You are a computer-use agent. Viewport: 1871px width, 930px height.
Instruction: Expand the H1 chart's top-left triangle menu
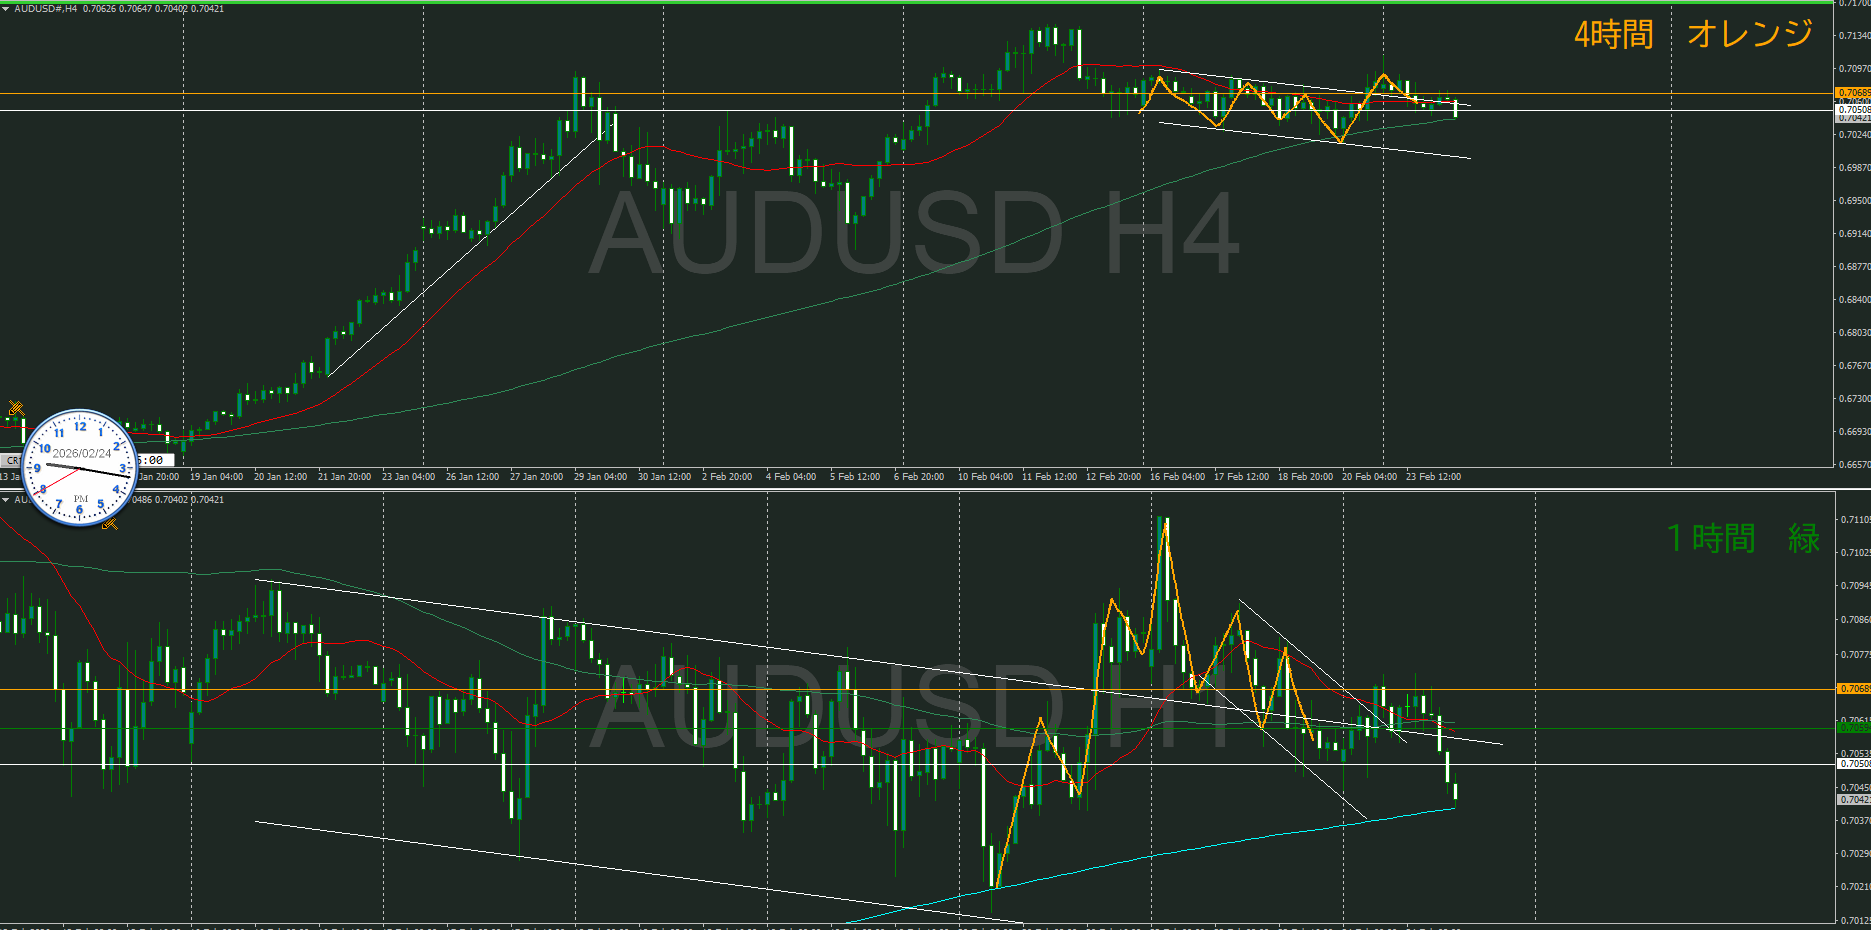point(6,500)
